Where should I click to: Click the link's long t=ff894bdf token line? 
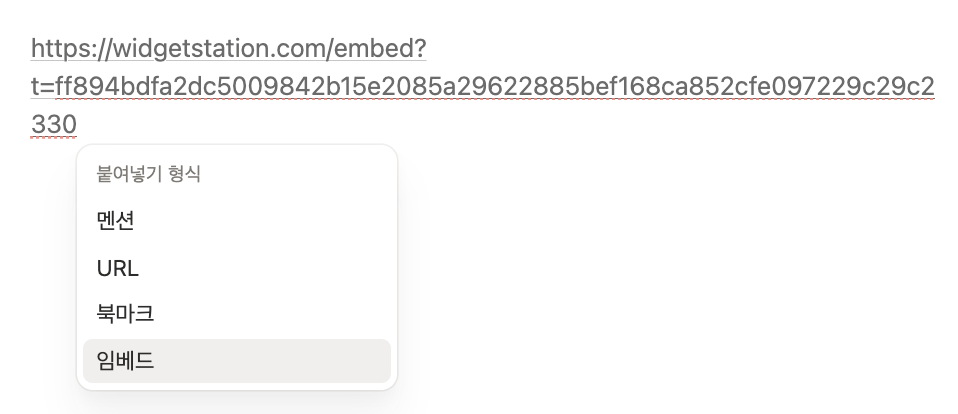tap(483, 87)
